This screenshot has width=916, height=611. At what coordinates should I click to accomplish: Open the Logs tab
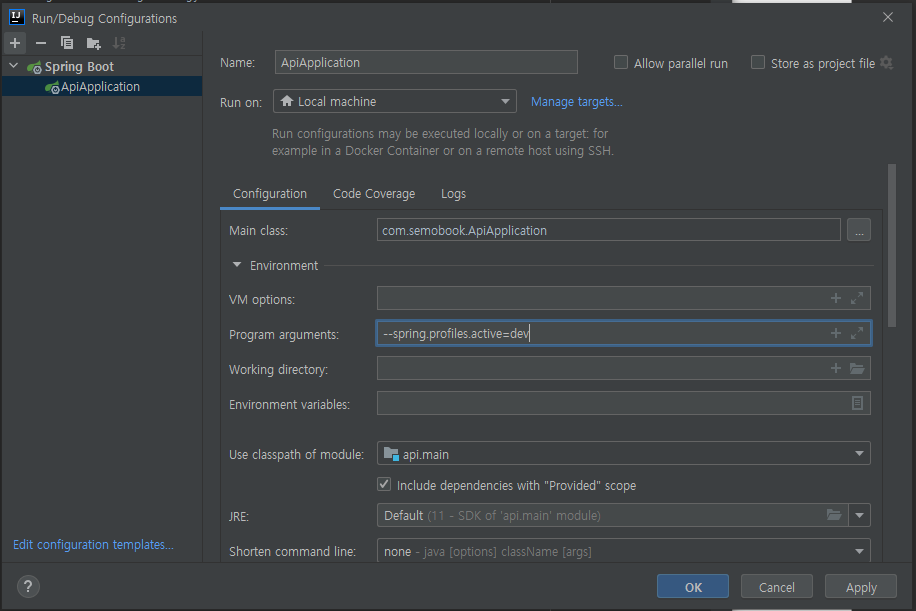point(453,194)
